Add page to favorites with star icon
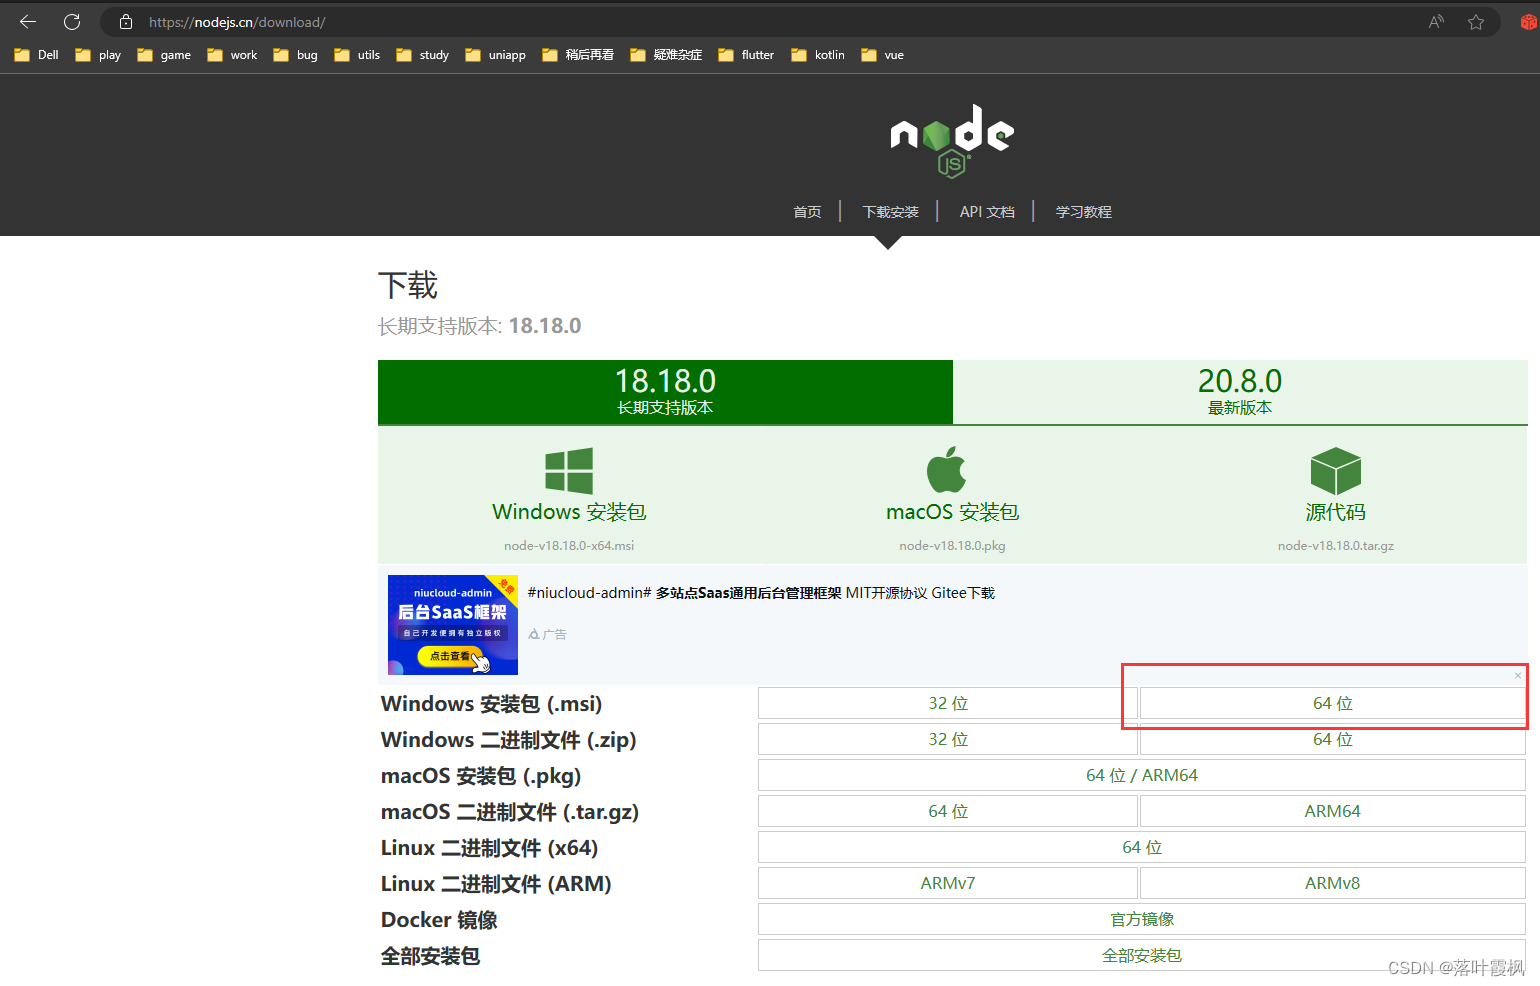The height and width of the screenshot is (986, 1540). pos(1476,22)
